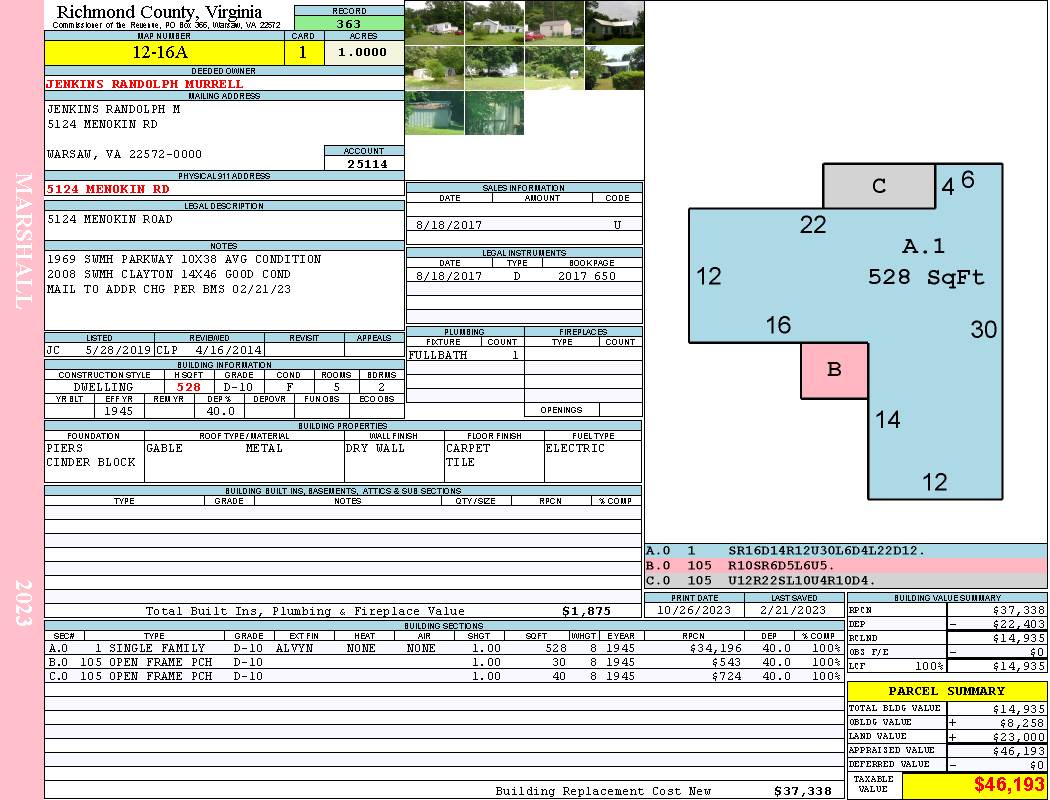Select fuel type ELECTRIC
This screenshot has height=800, width=1050.
575,448
